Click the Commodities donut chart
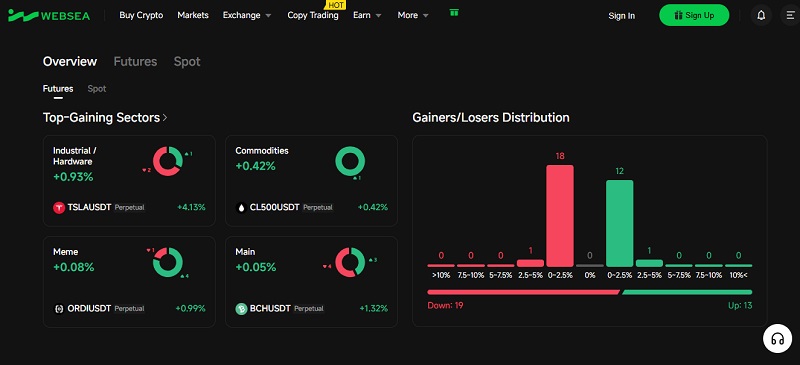This screenshot has height=365, width=800. (350, 161)
